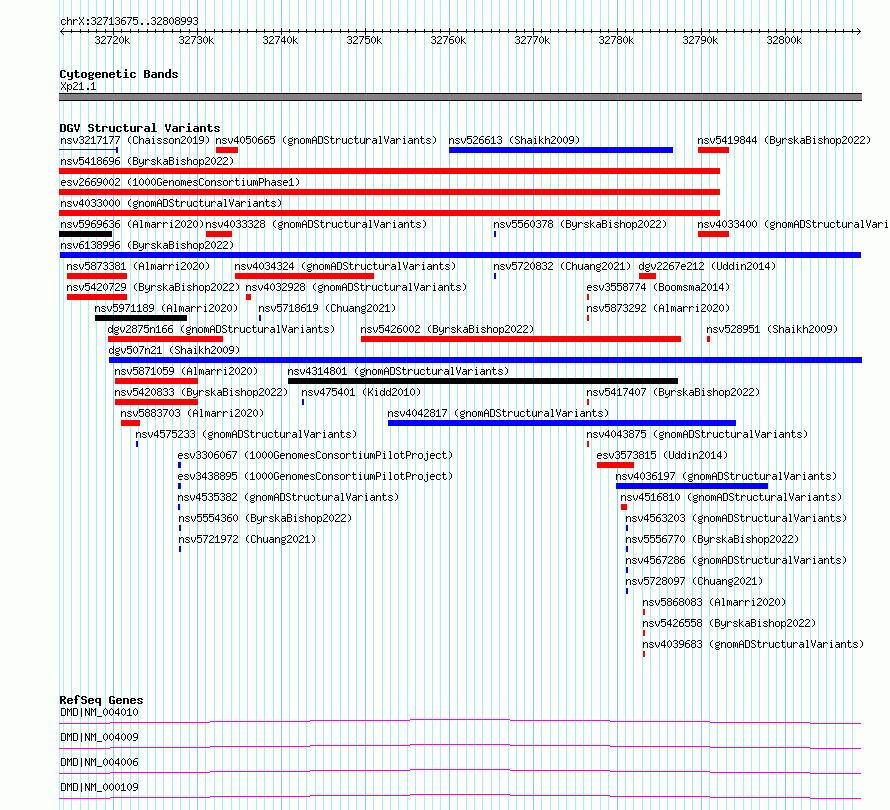Select the DMD|NM_004006 transcript label
890x810 pixels.
99,762
